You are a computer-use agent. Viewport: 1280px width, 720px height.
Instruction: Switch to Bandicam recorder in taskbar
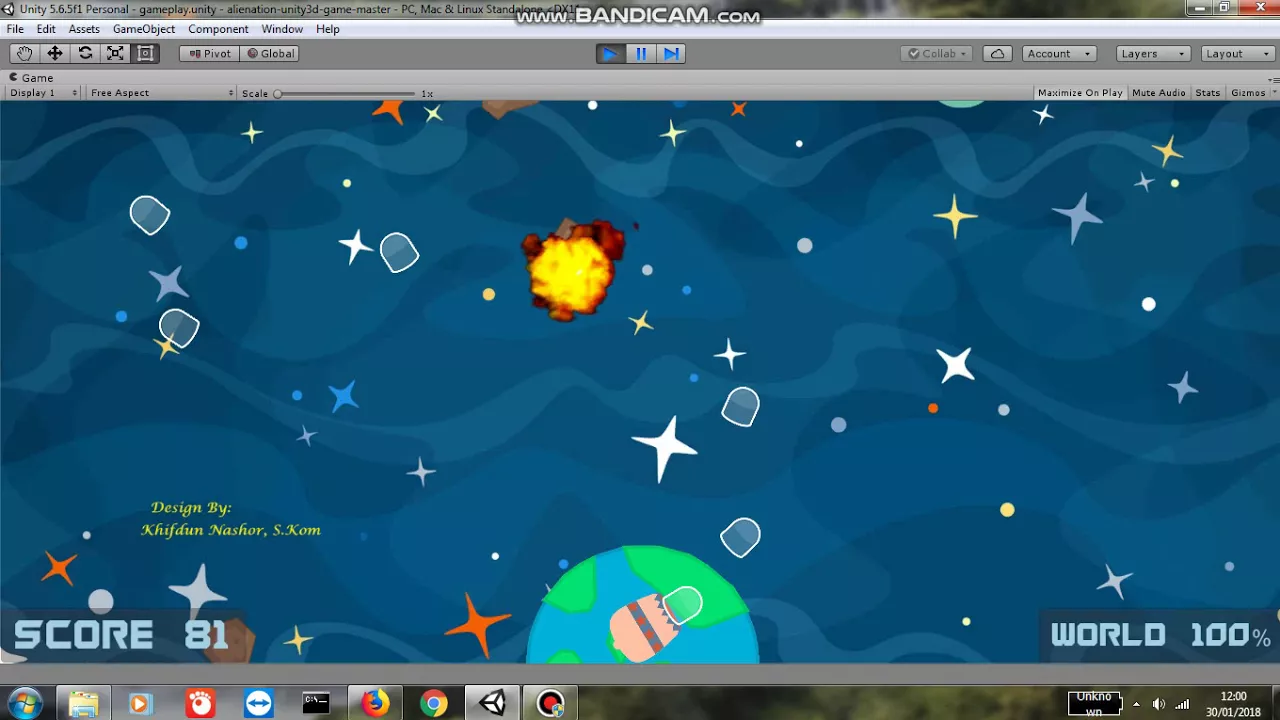pos(550,703)
